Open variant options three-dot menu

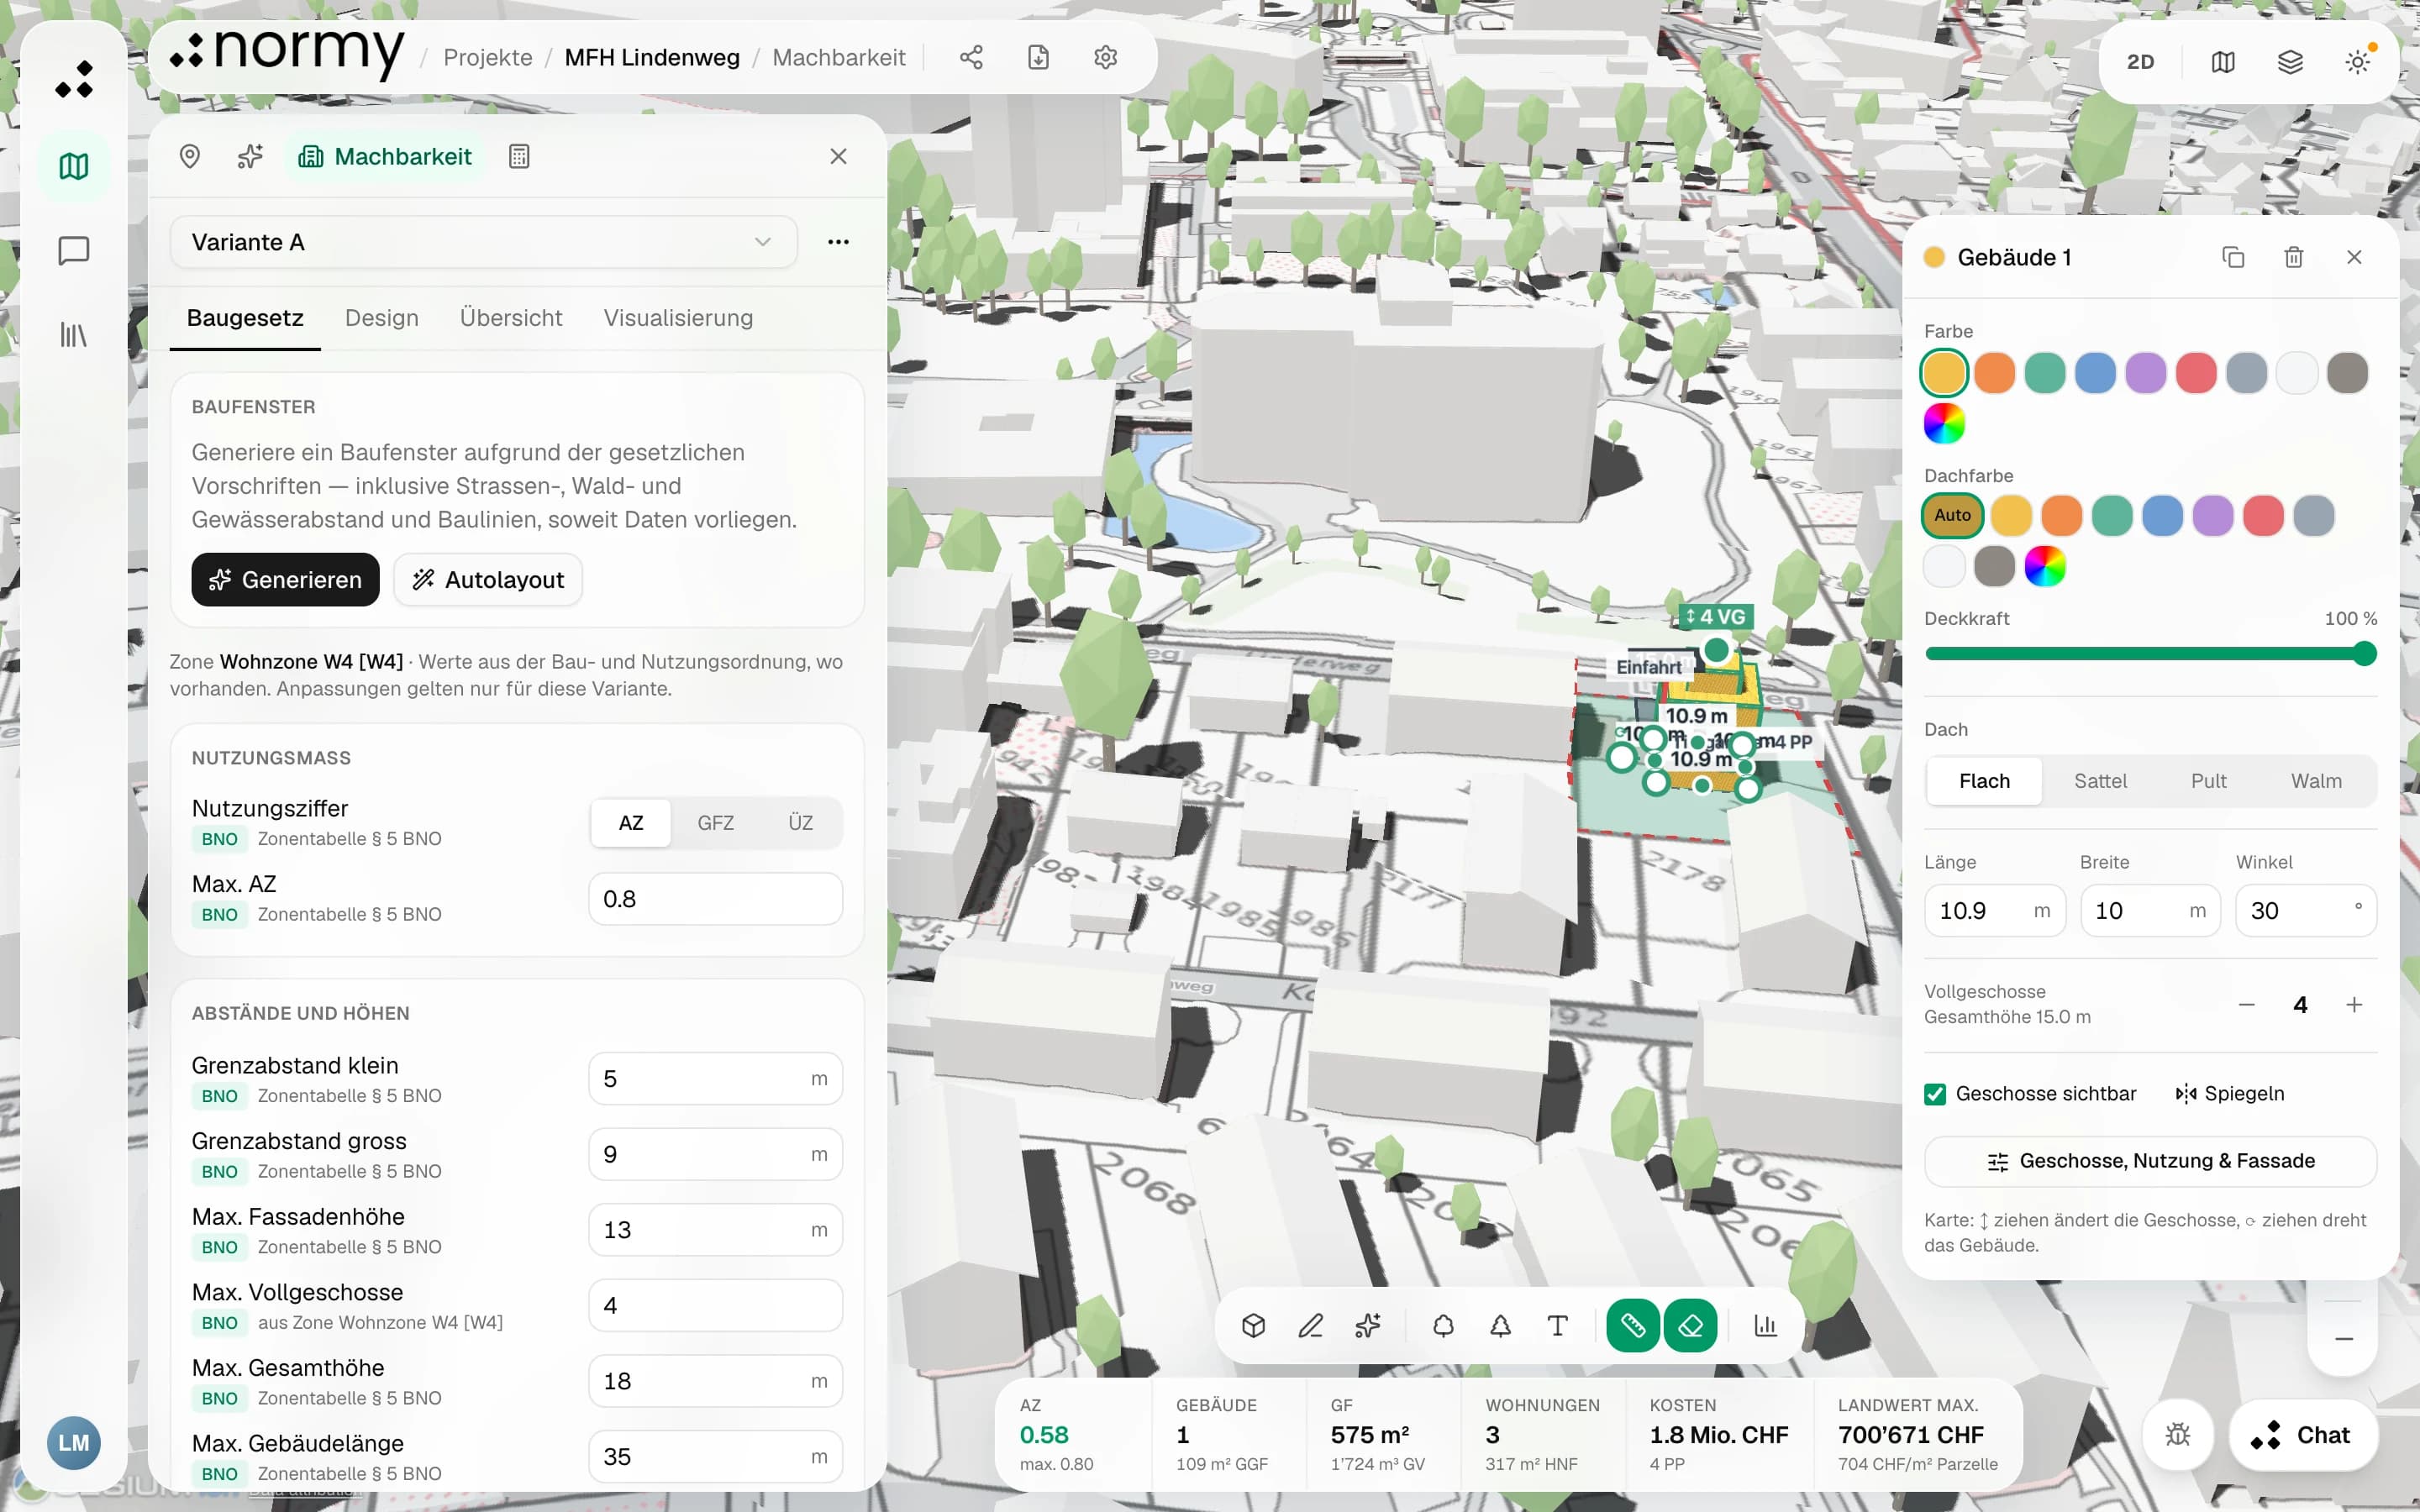pyautogui.click(x=838, y=242)
